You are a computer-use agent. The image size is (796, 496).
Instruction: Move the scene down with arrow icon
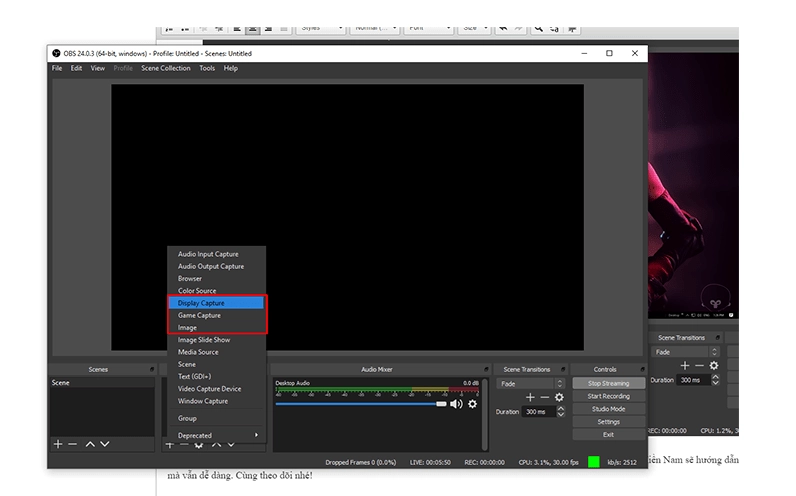pyautogui.click(x=105, y=443)
